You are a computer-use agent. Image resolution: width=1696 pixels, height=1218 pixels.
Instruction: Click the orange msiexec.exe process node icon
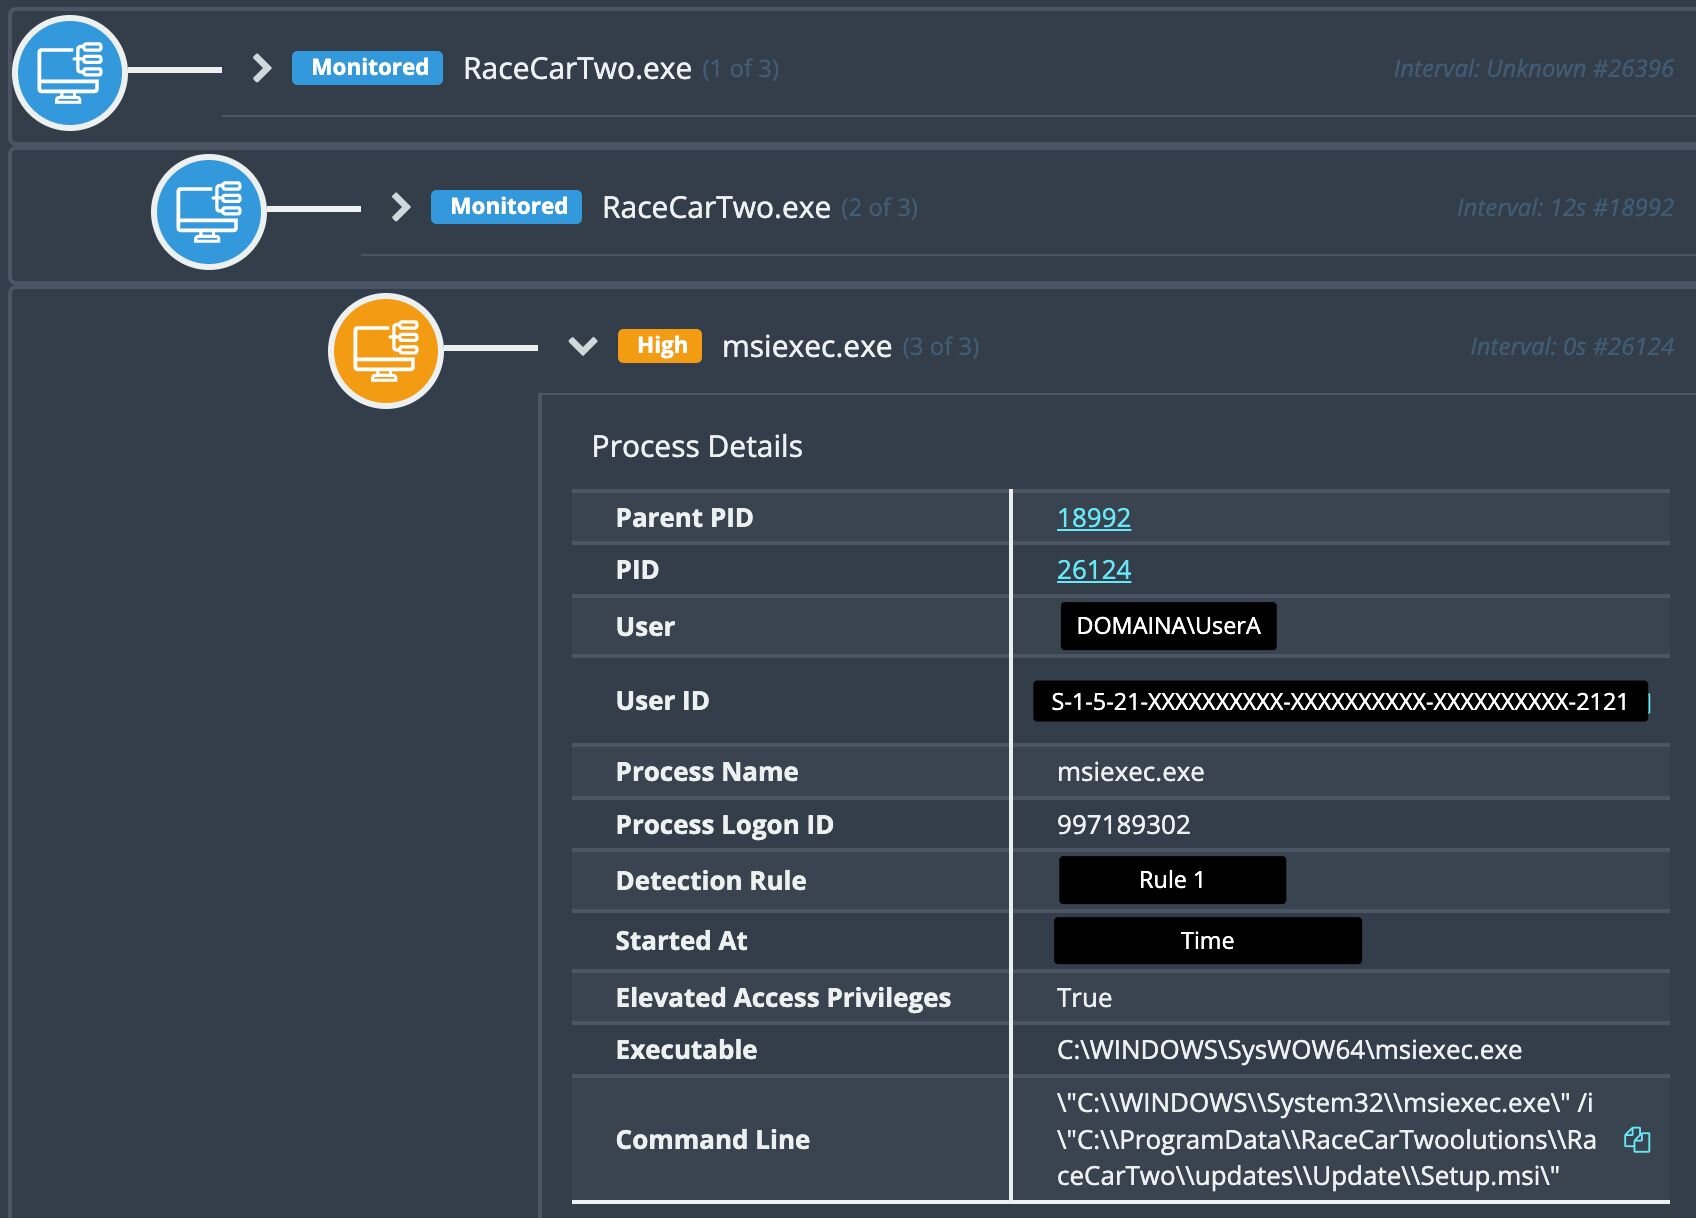(x=386, y=350)
